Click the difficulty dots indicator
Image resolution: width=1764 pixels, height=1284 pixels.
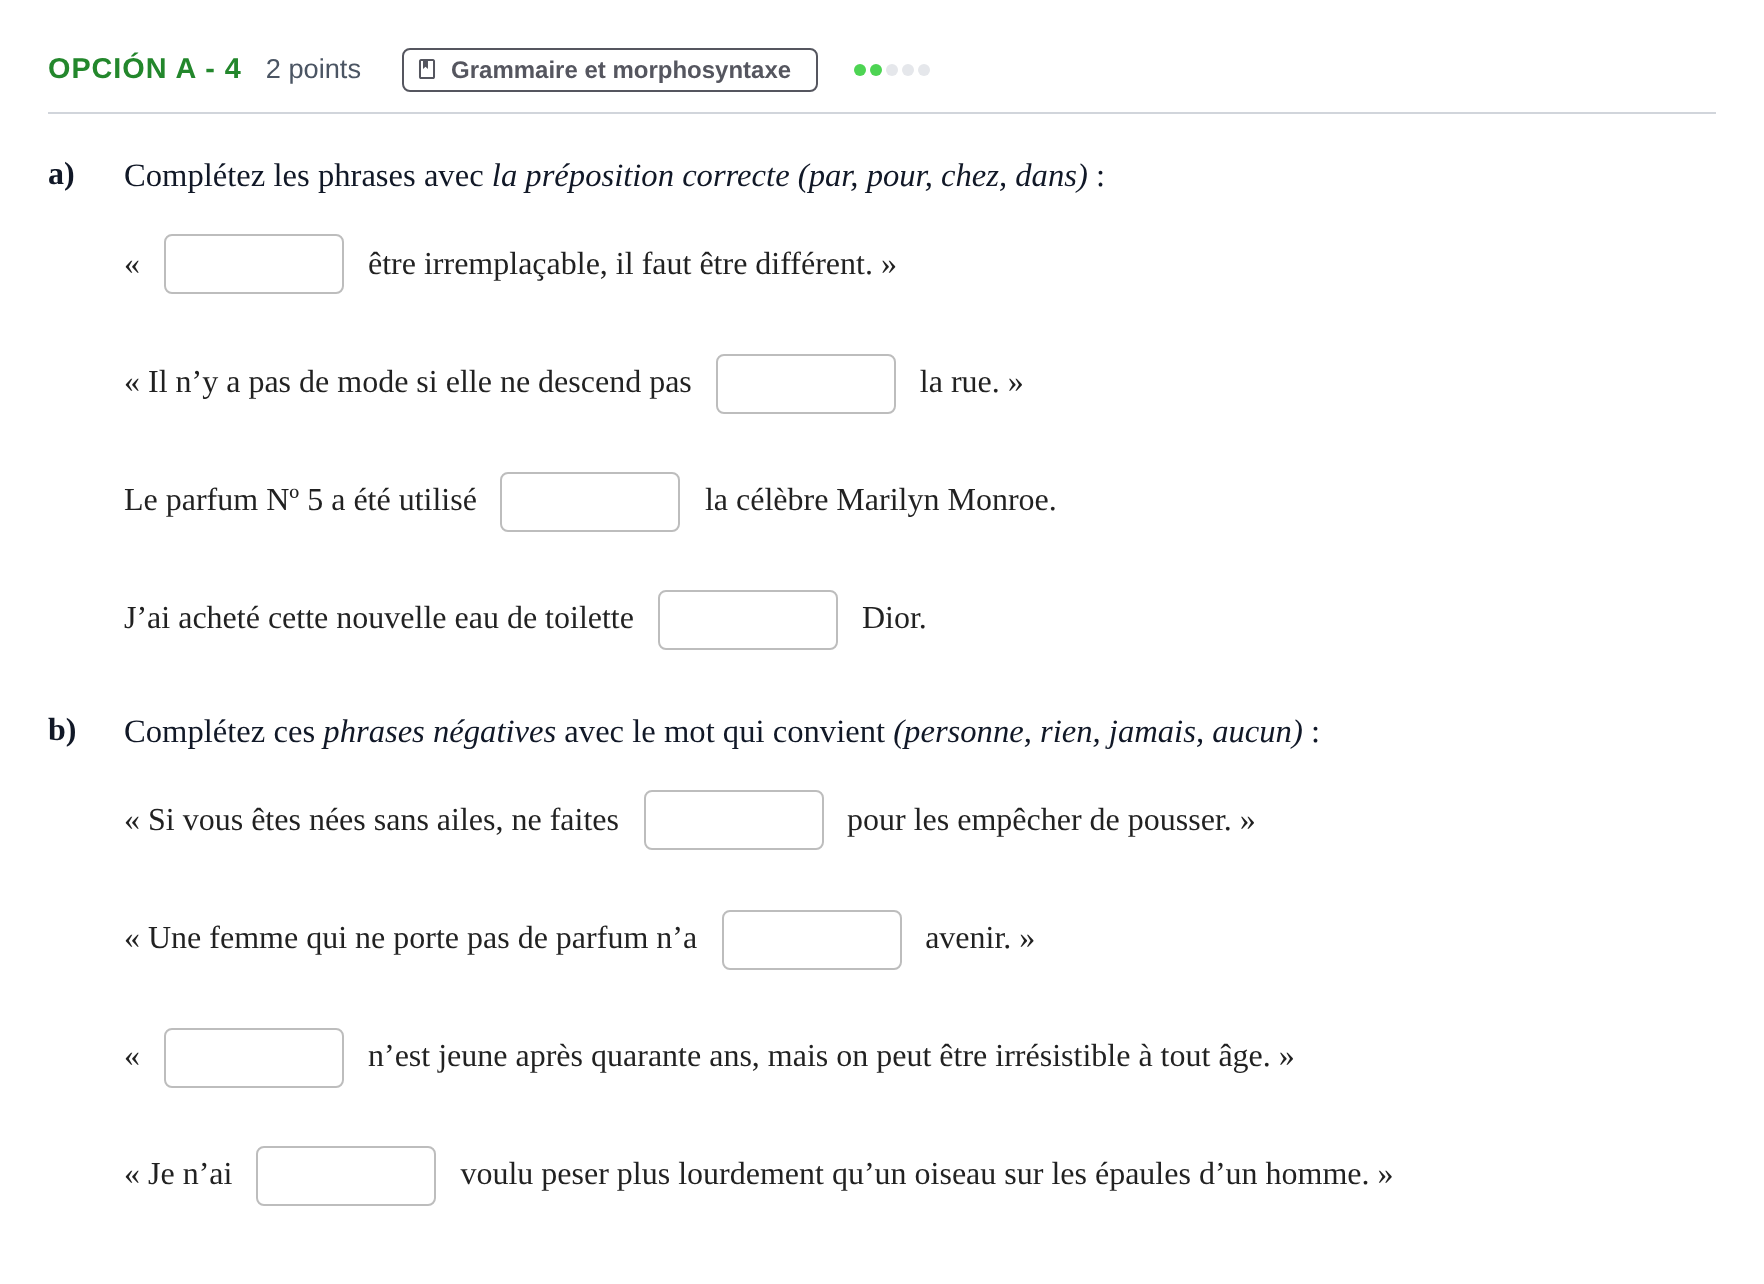(892, 70)
